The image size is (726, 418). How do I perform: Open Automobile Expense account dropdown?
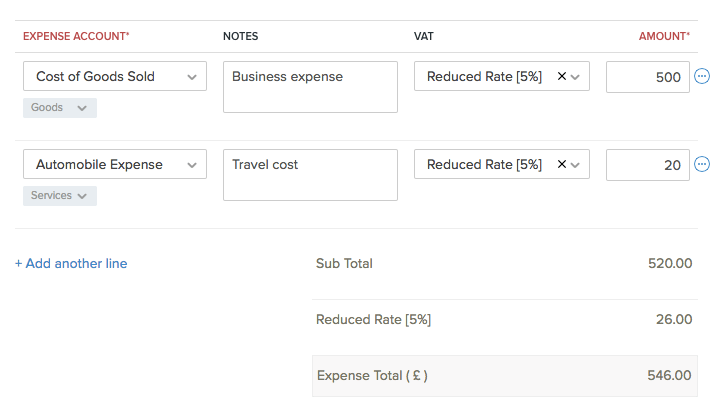(114, 164)
